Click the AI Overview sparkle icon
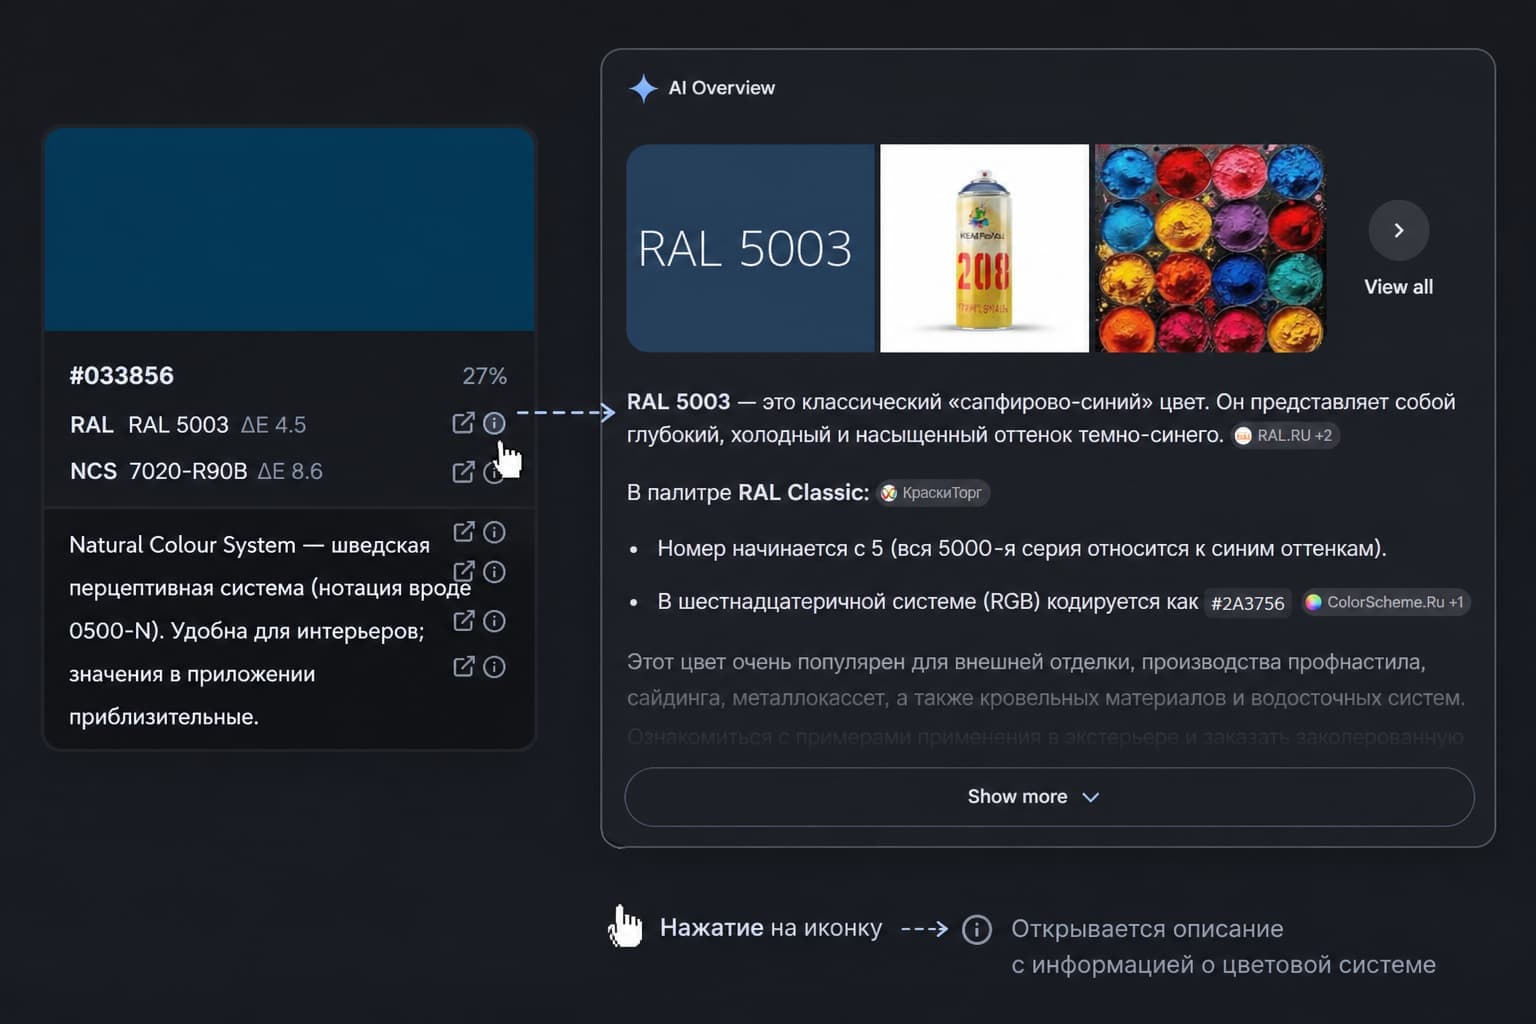1536x1024 pixels. point(643,88)
